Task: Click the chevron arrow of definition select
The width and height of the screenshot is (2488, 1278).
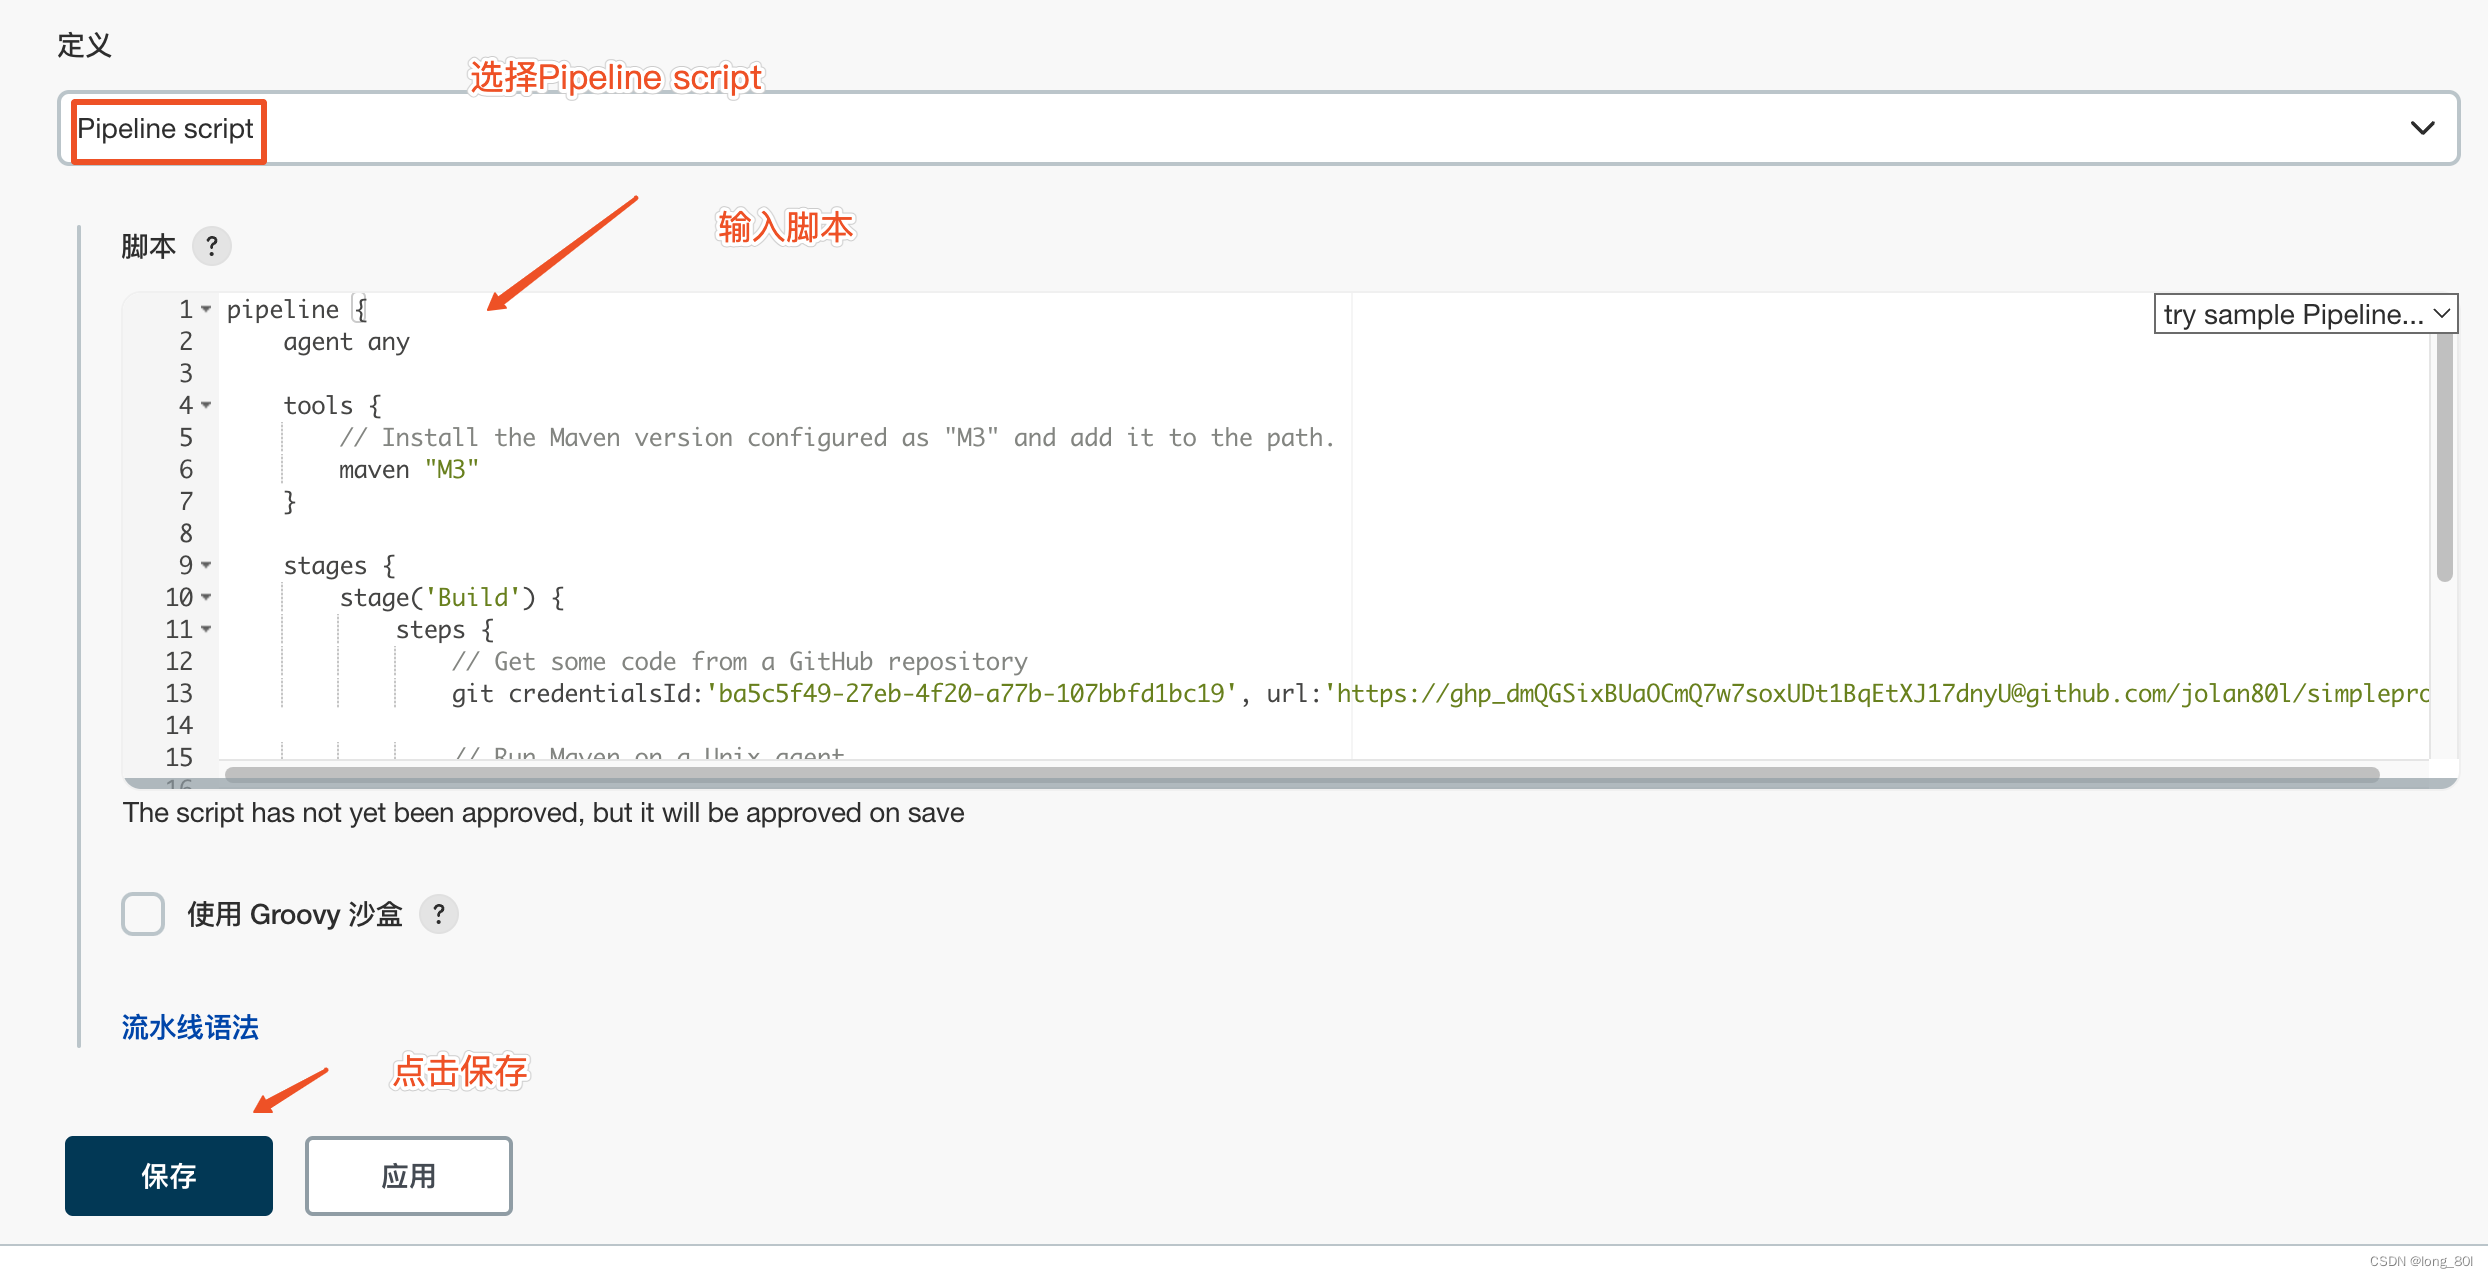Action: tap(2422, 128)
